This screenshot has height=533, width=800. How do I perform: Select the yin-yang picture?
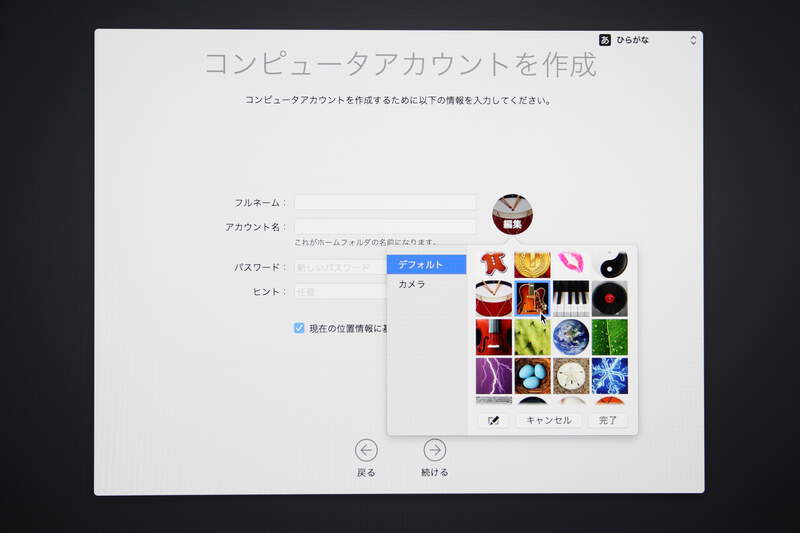point(609,263)
